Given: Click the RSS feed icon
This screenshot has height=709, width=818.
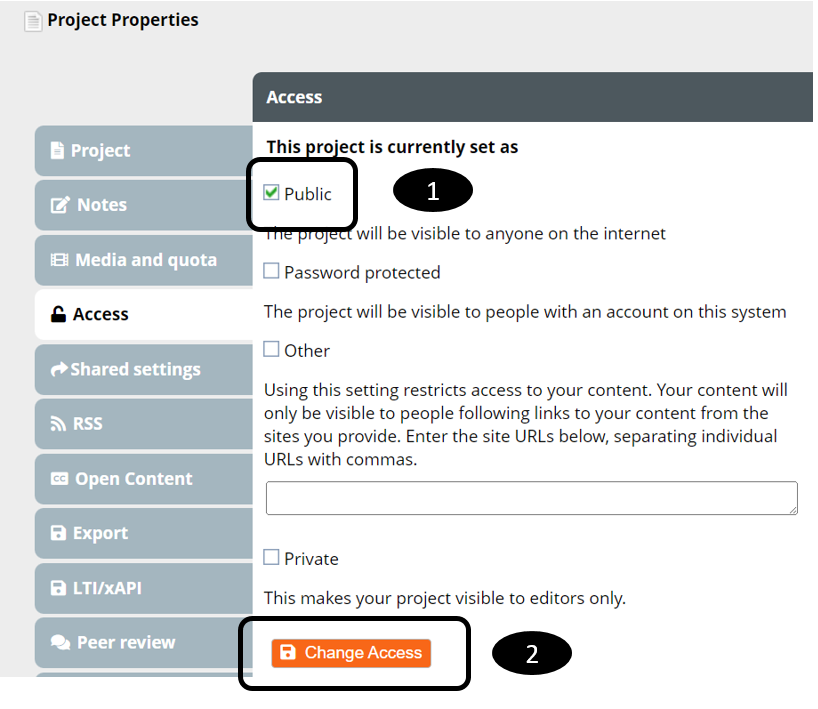Looking at the screenshot, I should coord(58,424).
